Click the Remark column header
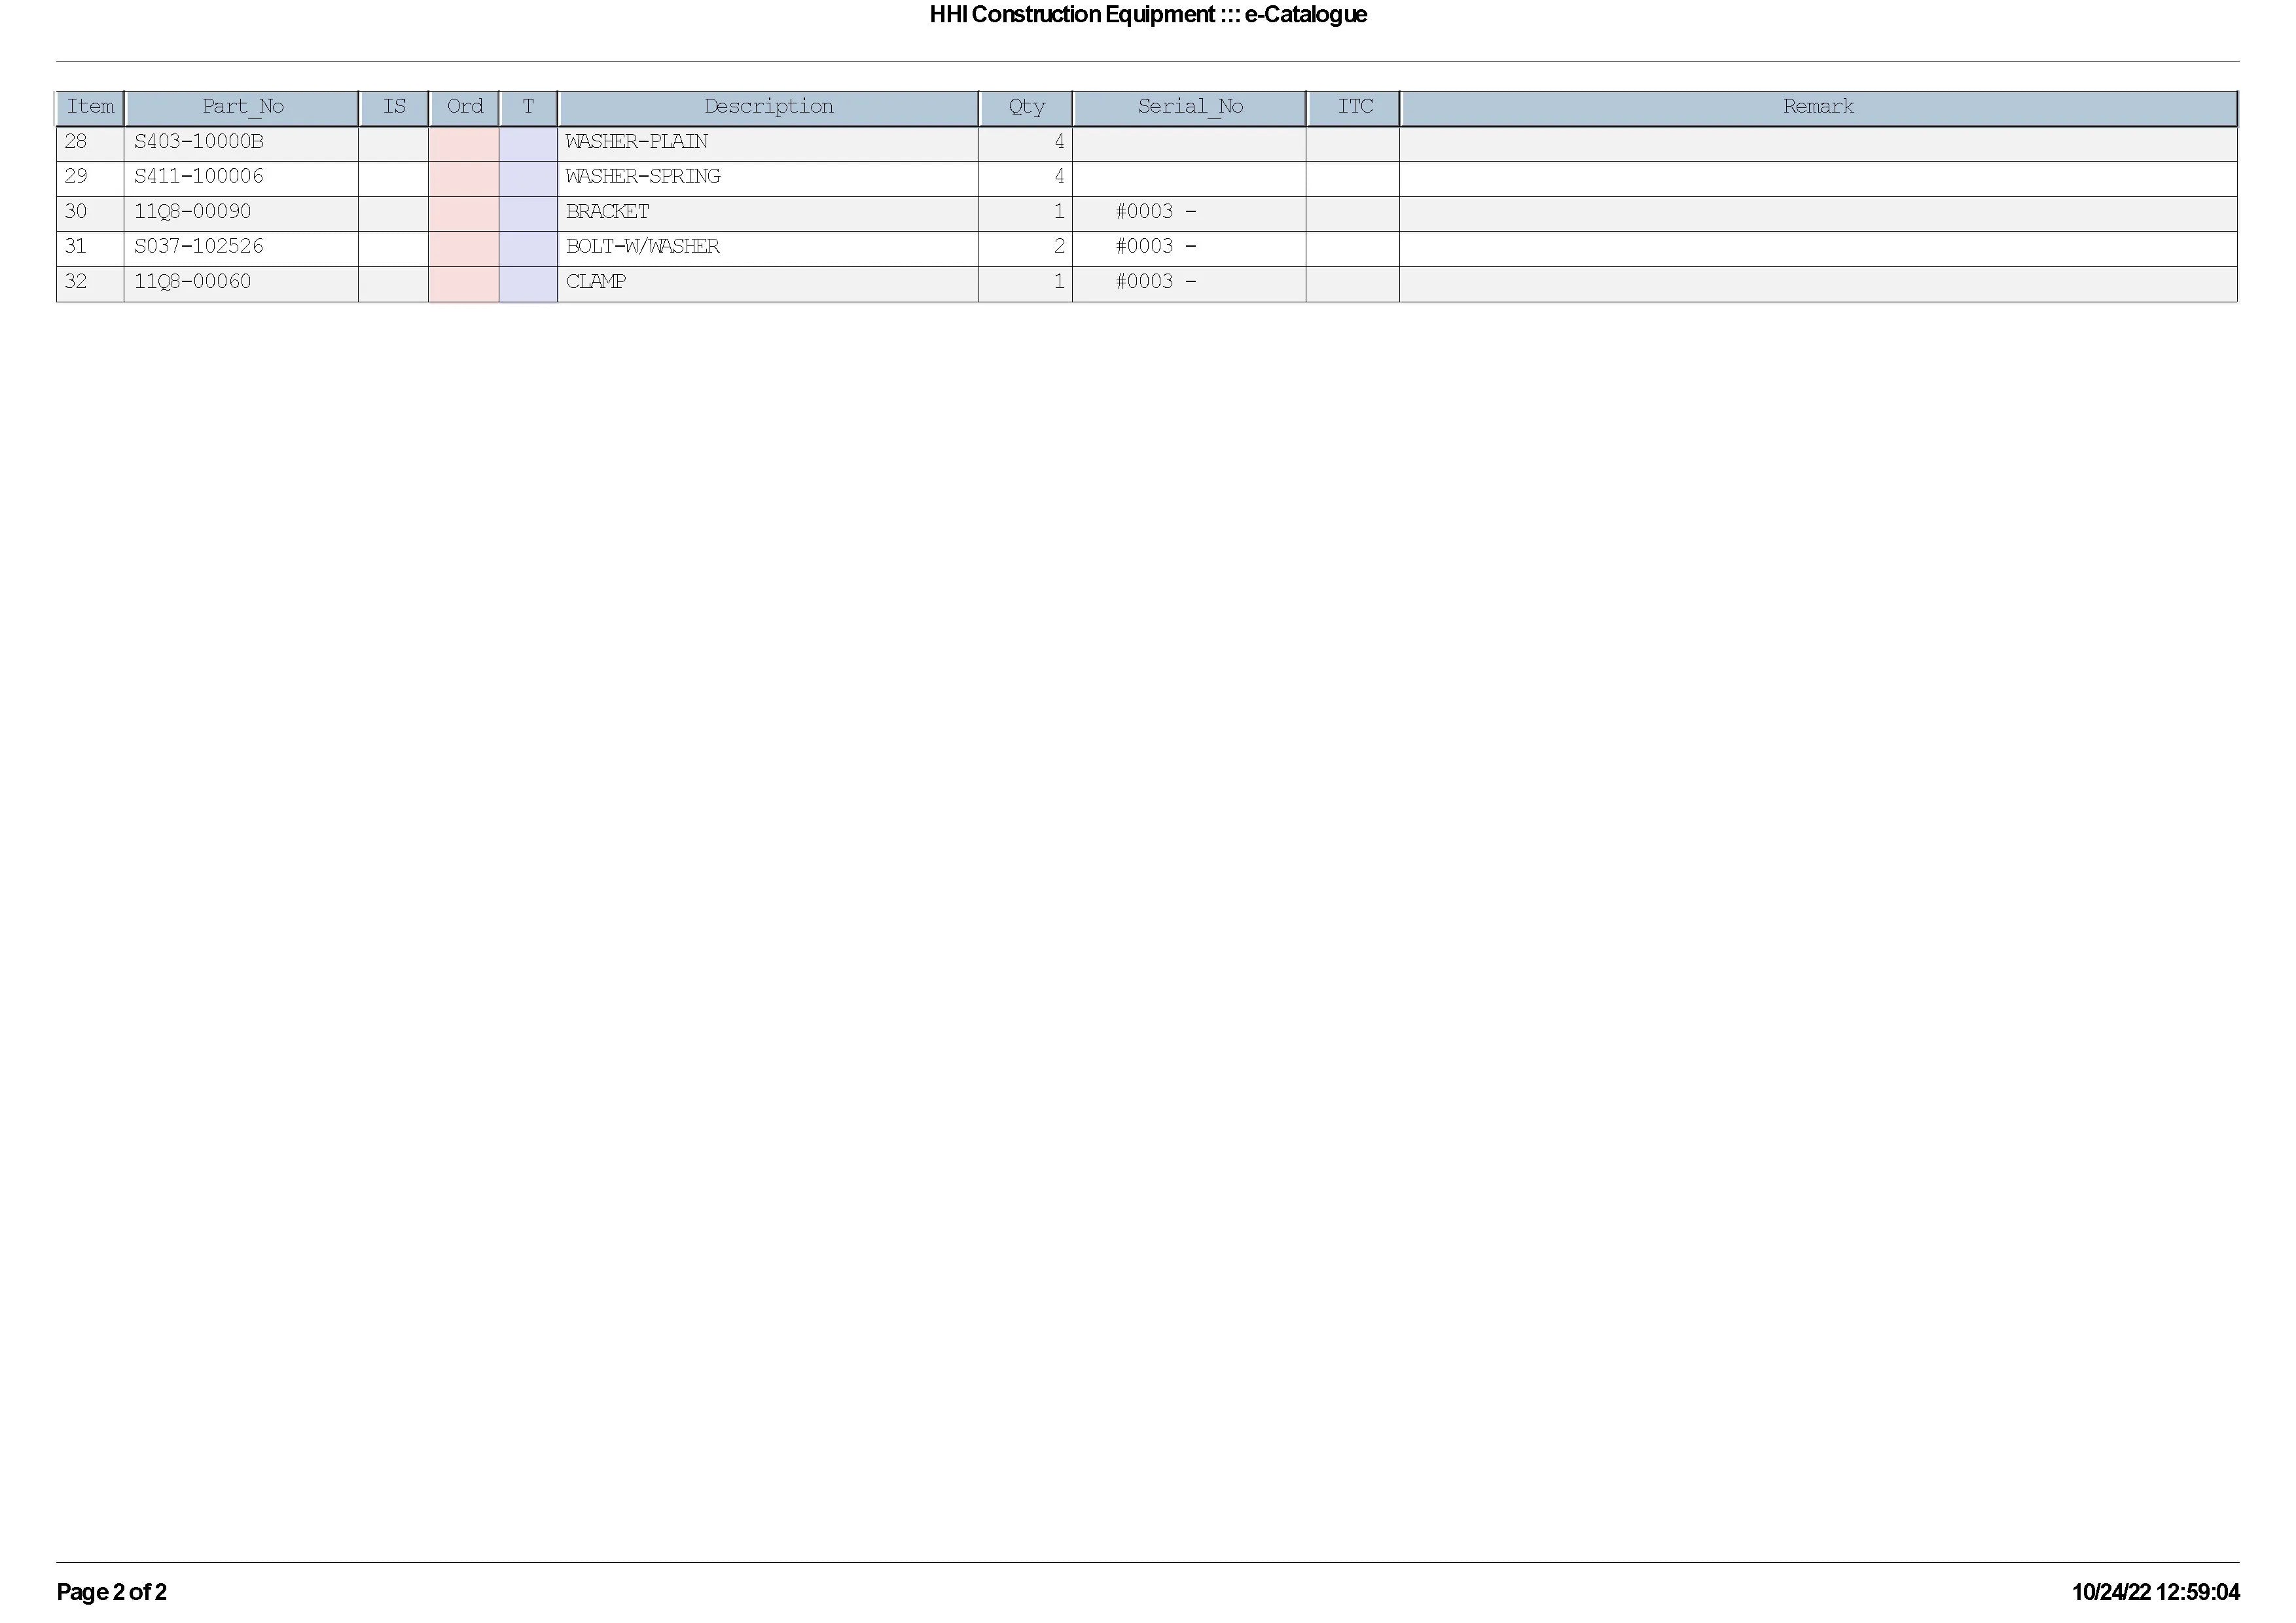The image size is (2296, 1623). coord(1817,107)
